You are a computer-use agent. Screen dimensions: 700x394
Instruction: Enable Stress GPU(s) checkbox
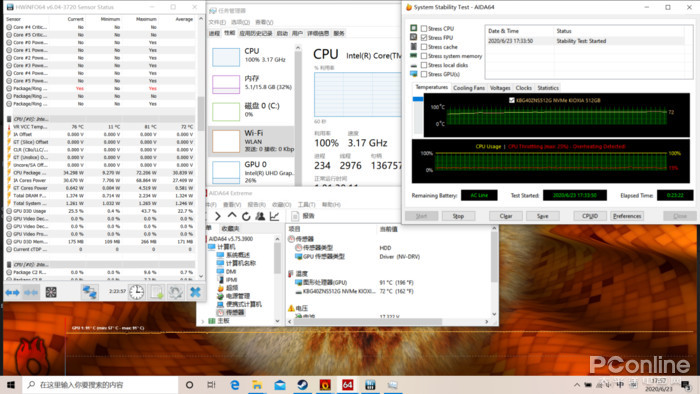click(424, 75)
